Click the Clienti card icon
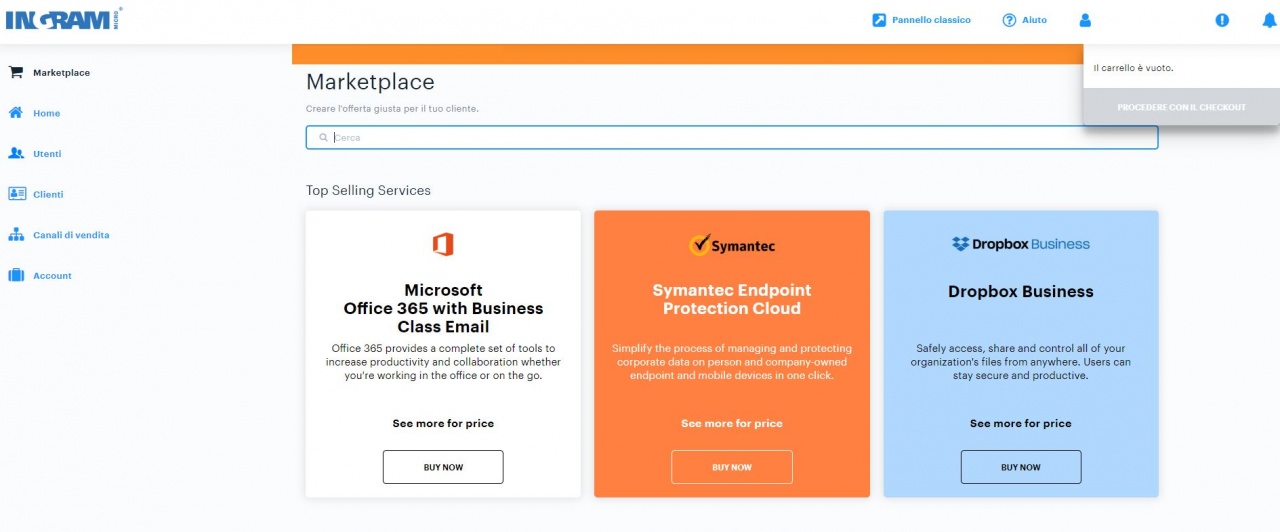 point(16,194)
